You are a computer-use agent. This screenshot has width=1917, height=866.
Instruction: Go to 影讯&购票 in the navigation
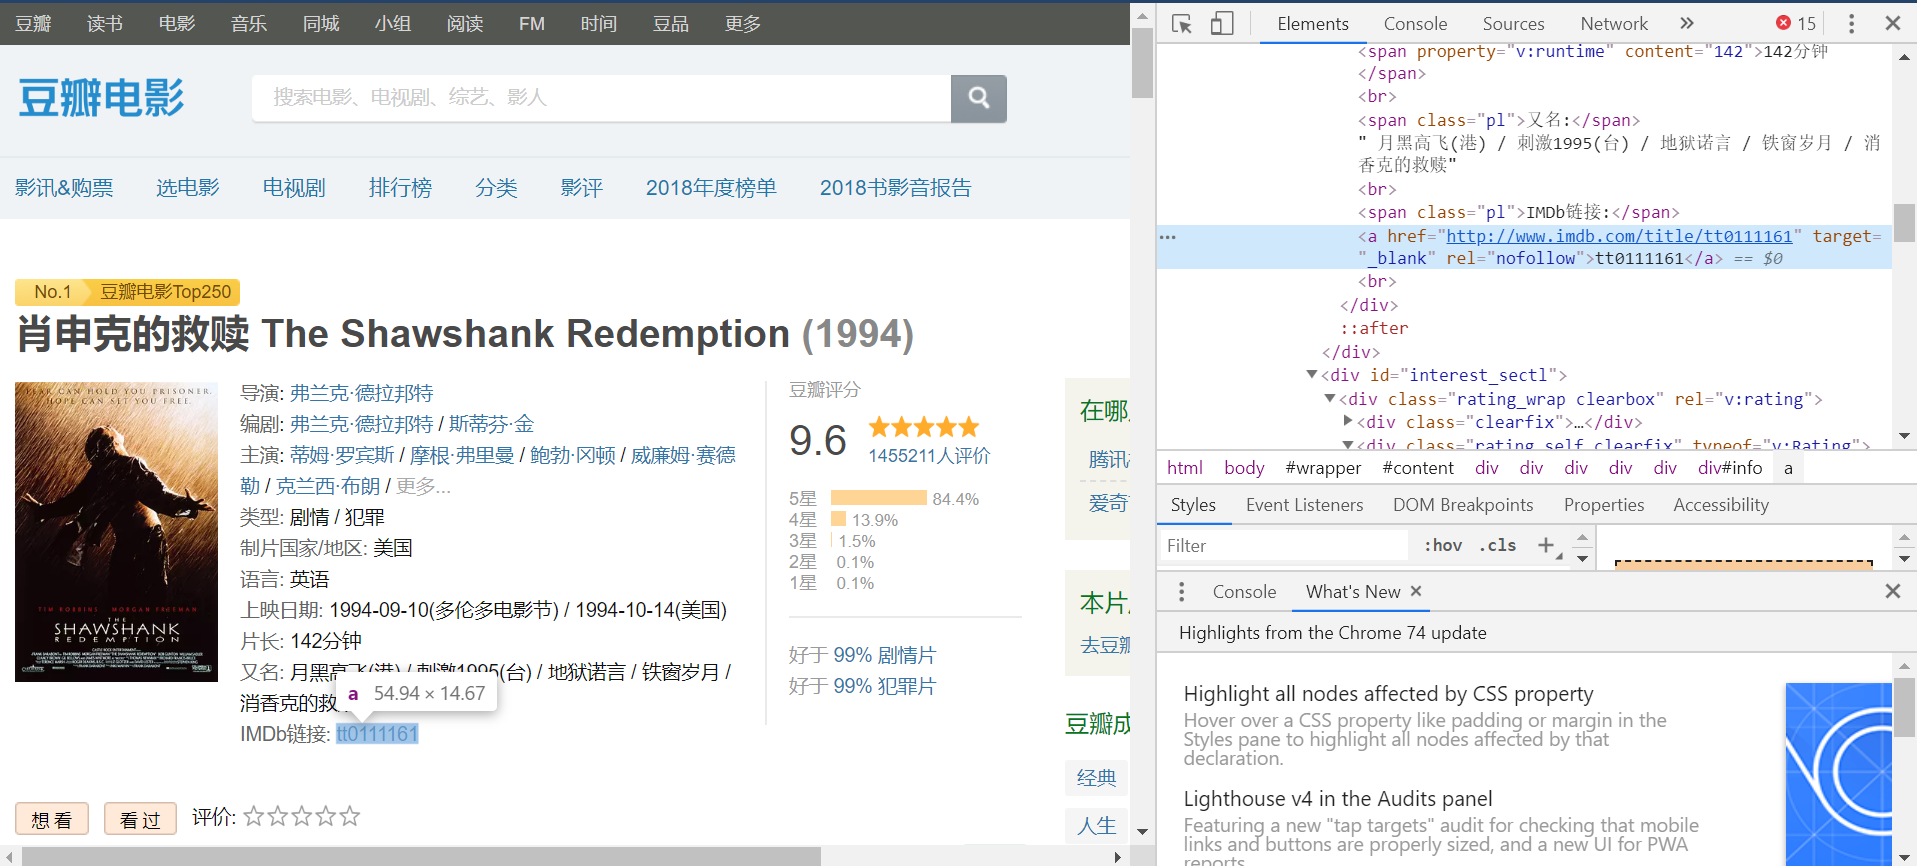(64, 188)
